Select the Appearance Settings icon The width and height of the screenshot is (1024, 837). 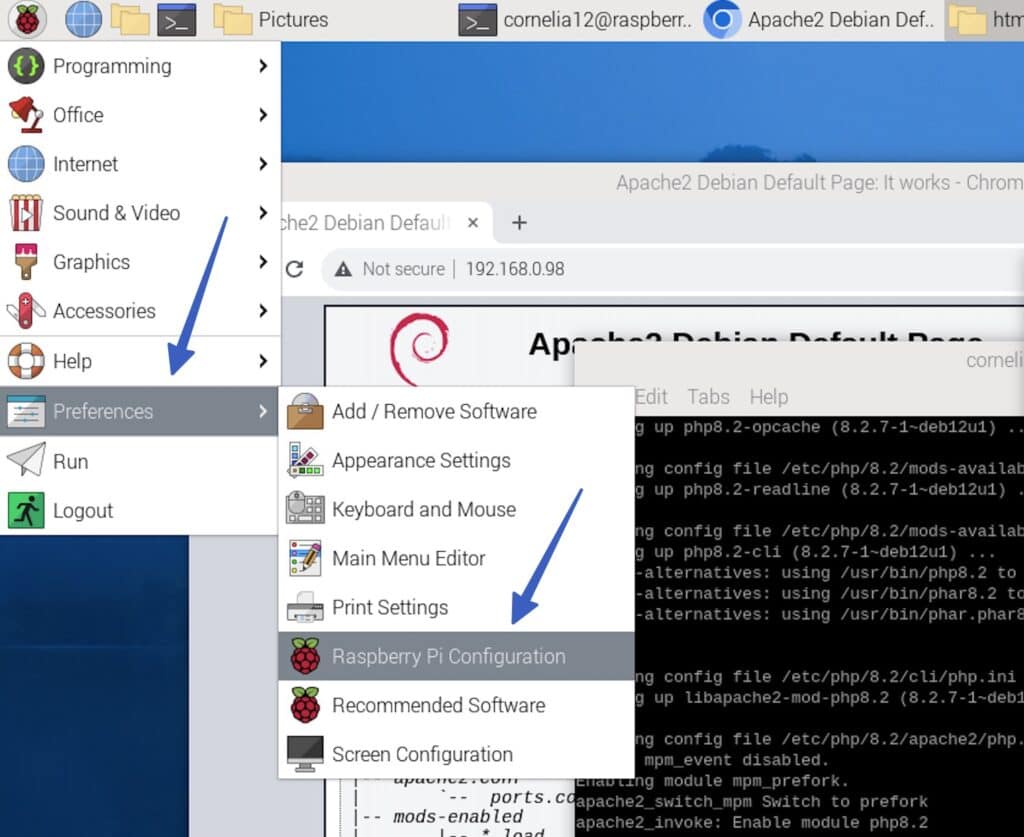[x=305, y=461]
